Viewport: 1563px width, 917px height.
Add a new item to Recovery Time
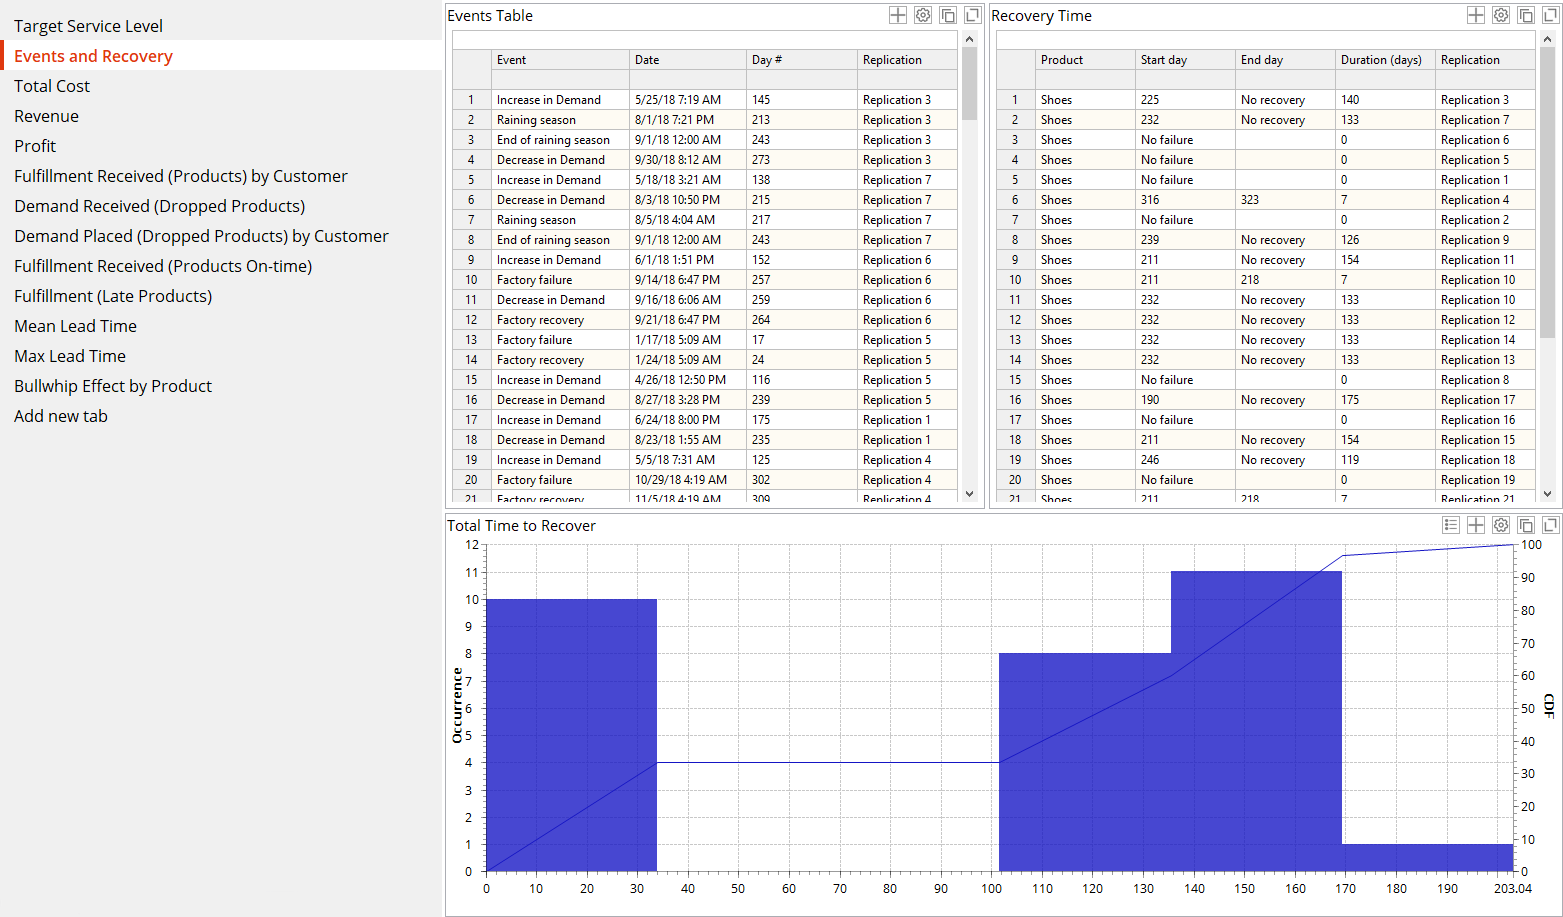click(x=1476, y=15)
